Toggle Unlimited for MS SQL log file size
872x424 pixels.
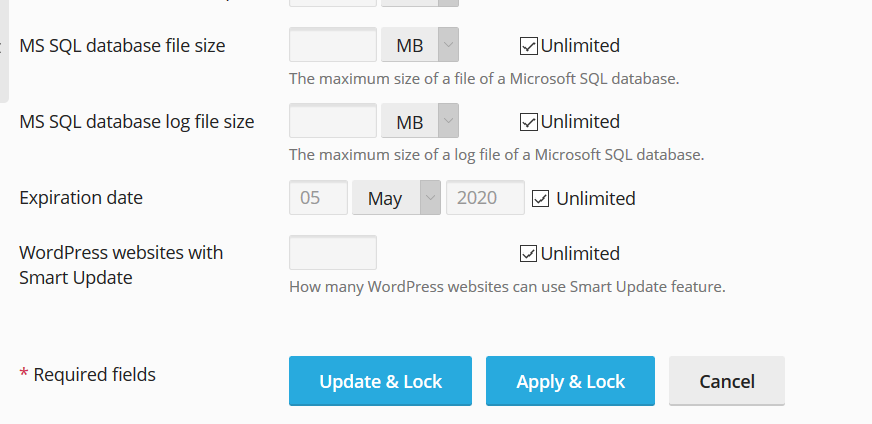click(528, 122)
